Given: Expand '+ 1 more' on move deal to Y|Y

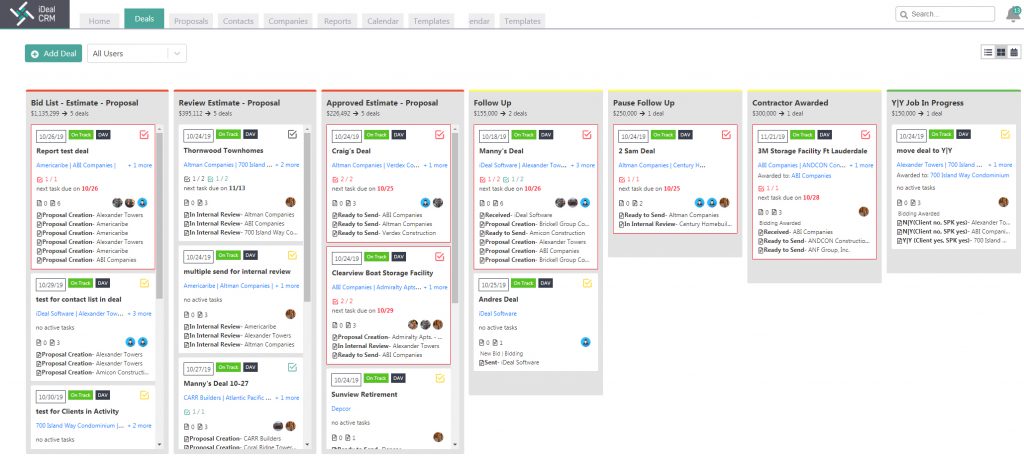Looking at the screenshot, I should pos(1000,165).
